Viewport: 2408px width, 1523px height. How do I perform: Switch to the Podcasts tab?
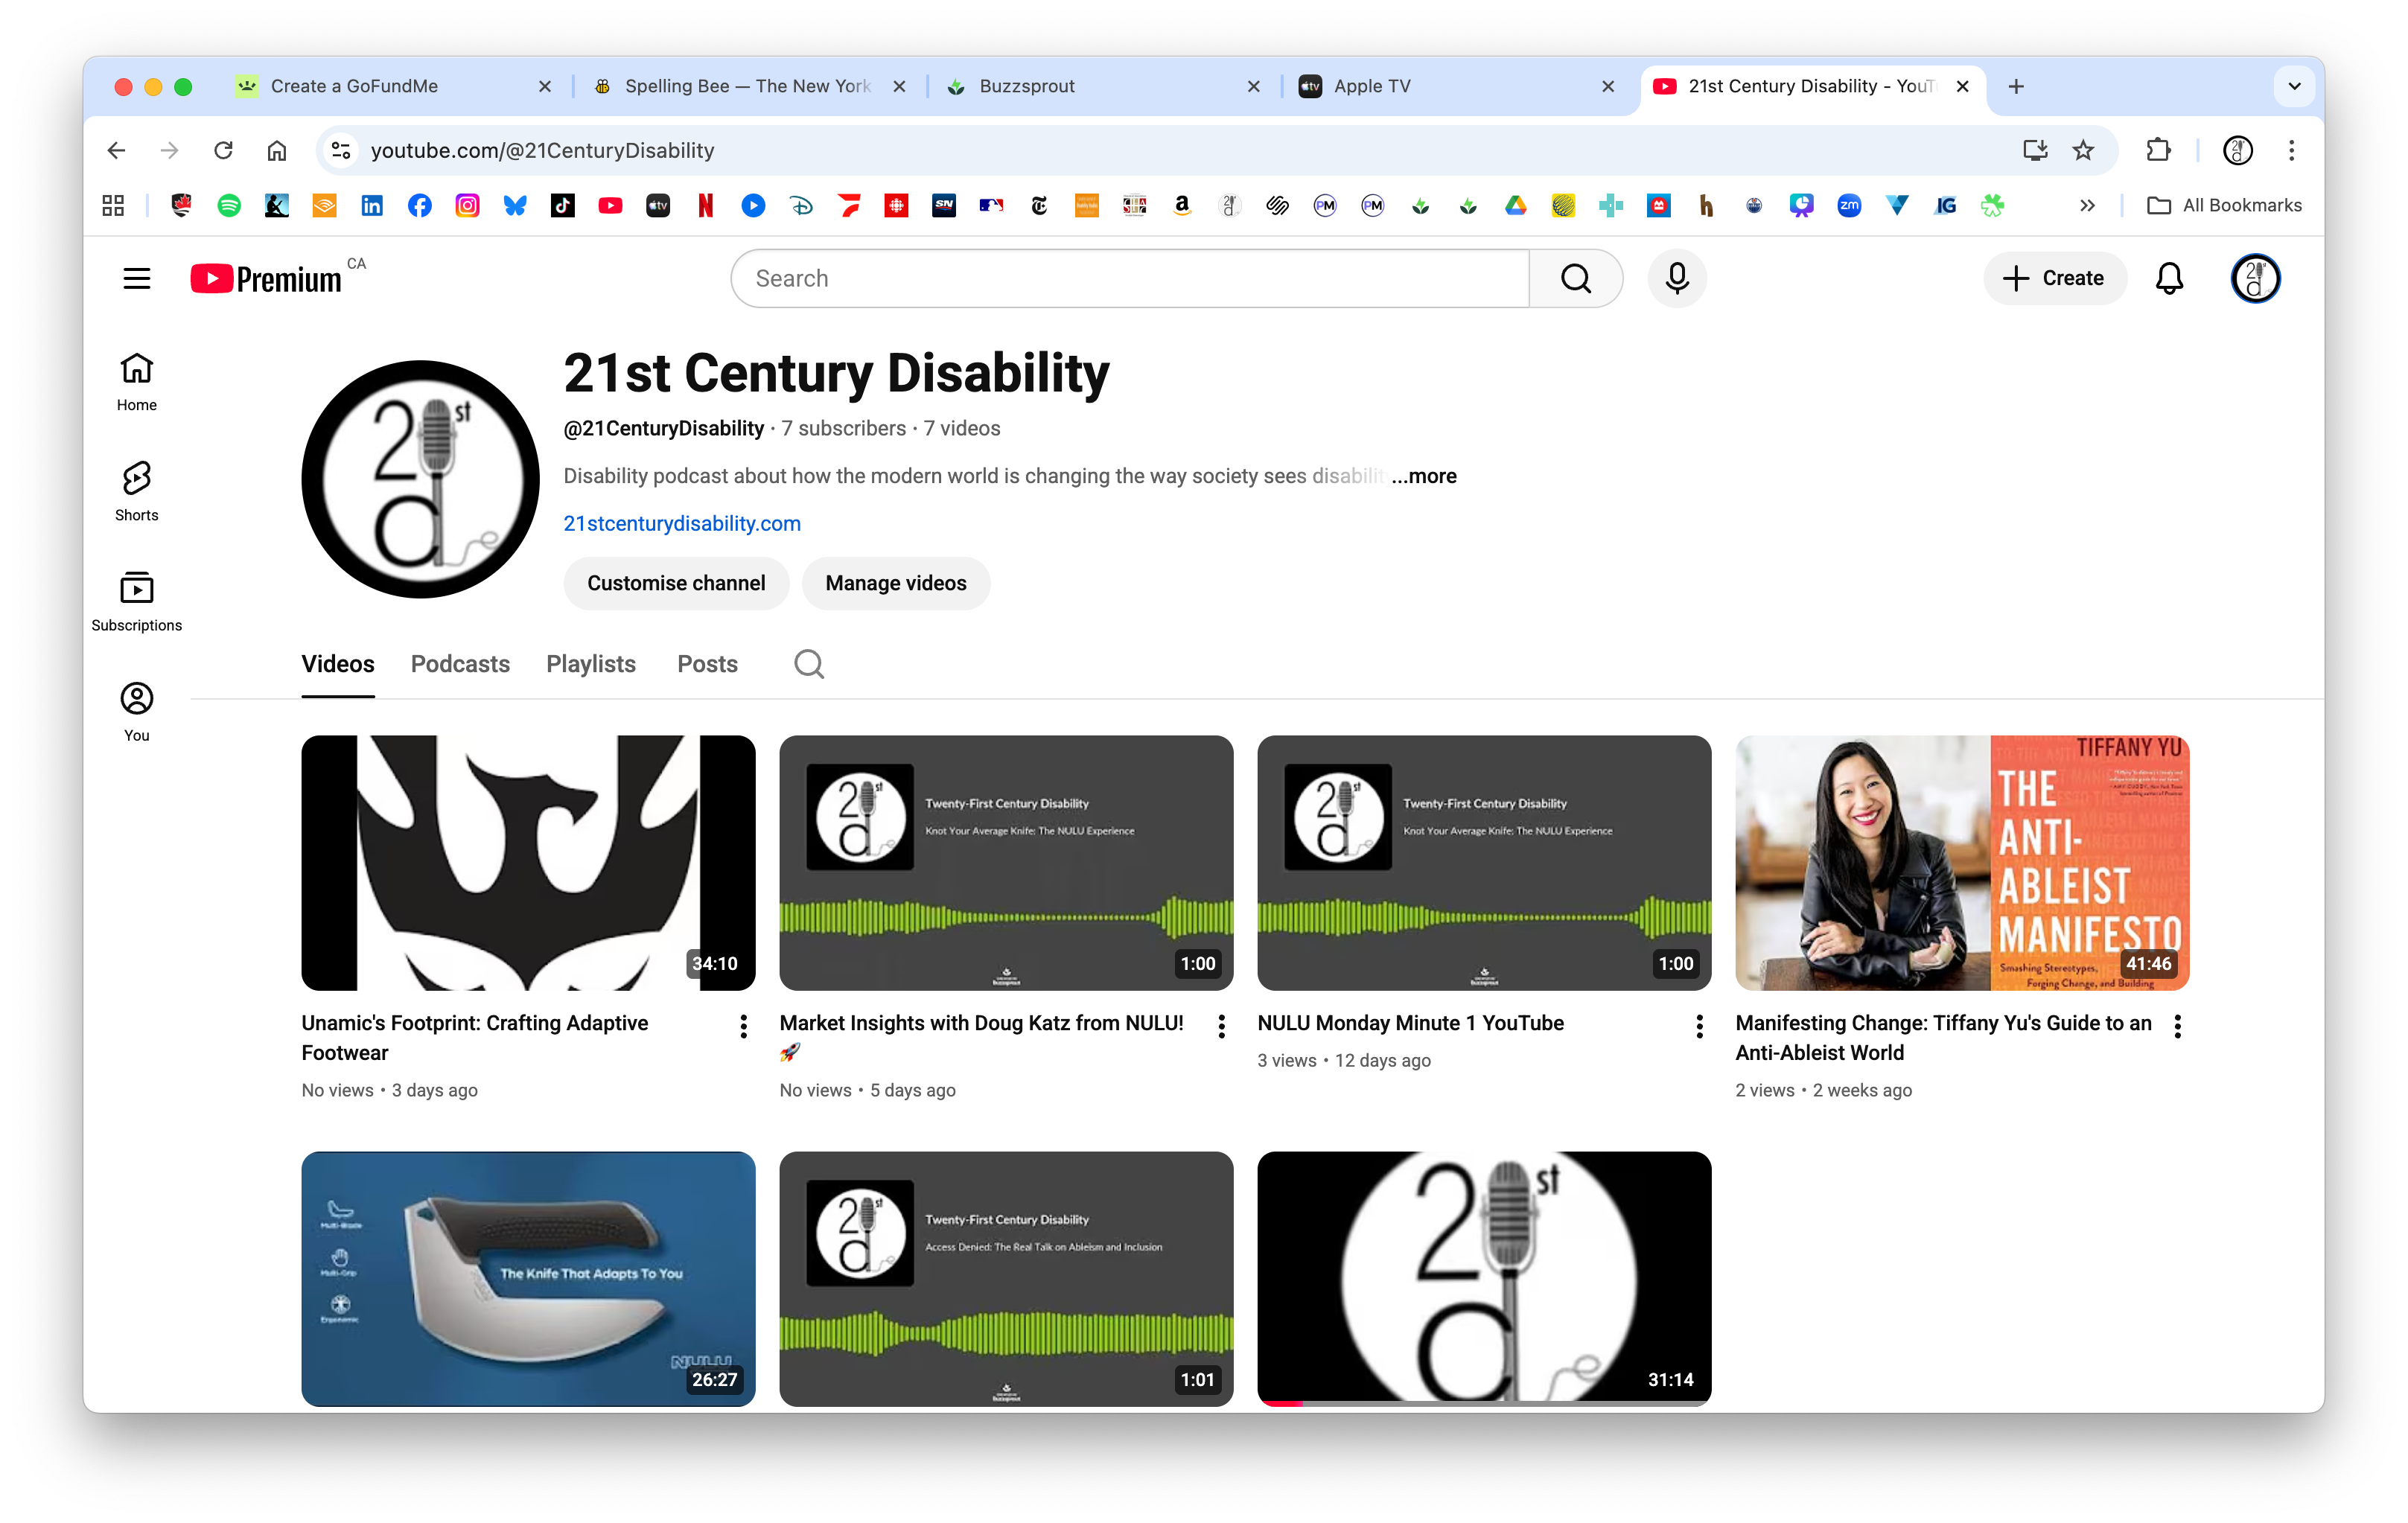[x=460, y=664]
